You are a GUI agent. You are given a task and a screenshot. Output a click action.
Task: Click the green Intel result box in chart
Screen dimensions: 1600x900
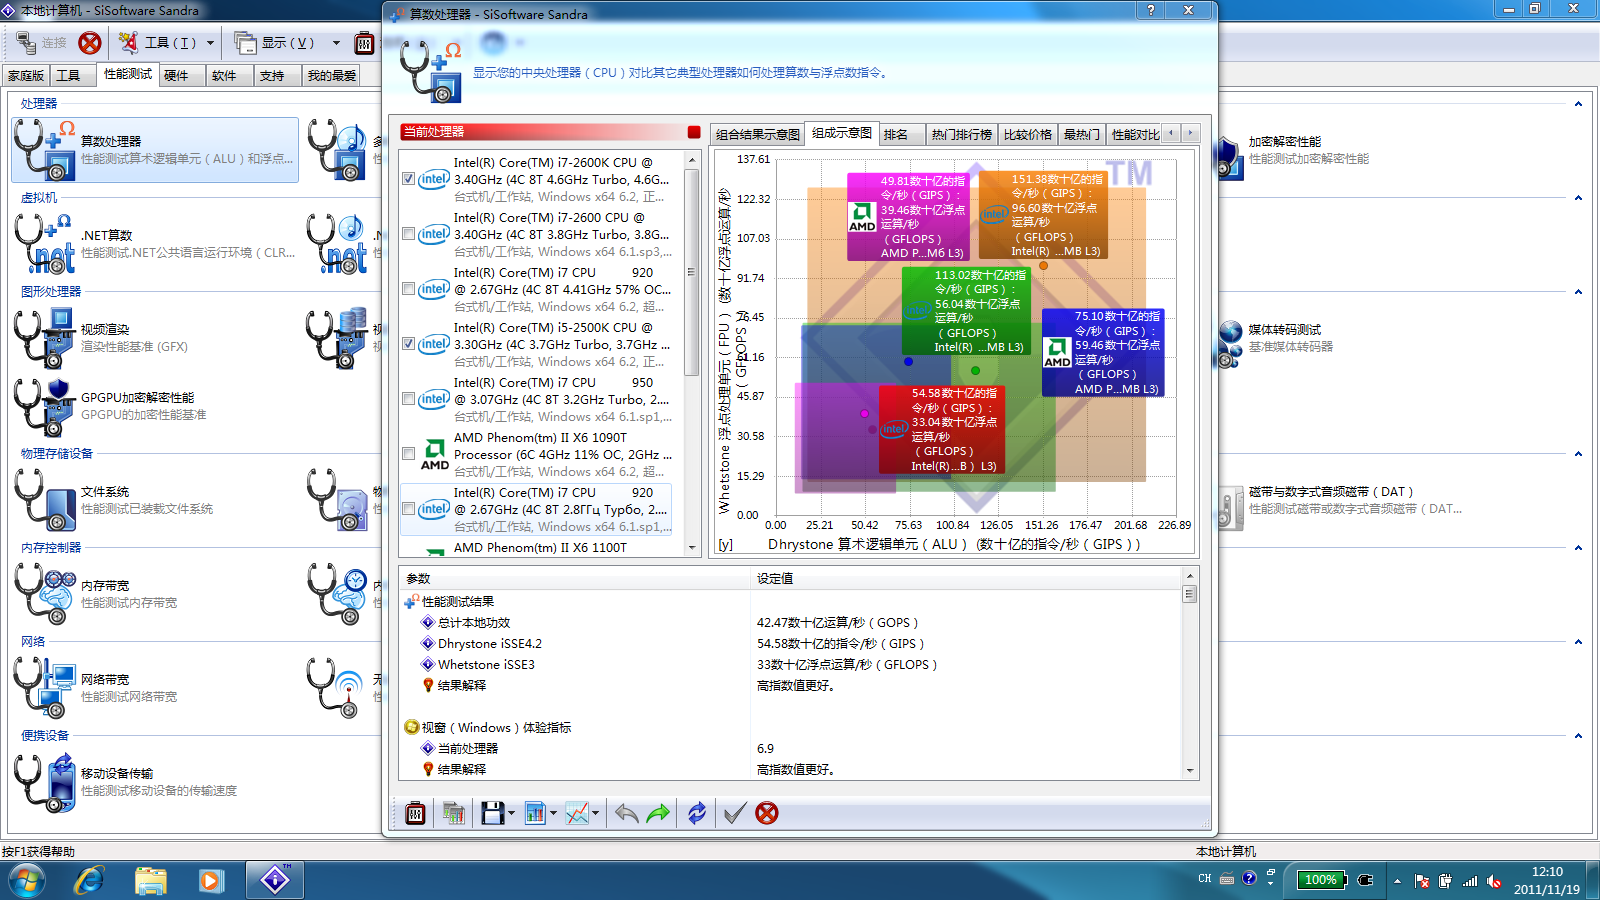966,311
